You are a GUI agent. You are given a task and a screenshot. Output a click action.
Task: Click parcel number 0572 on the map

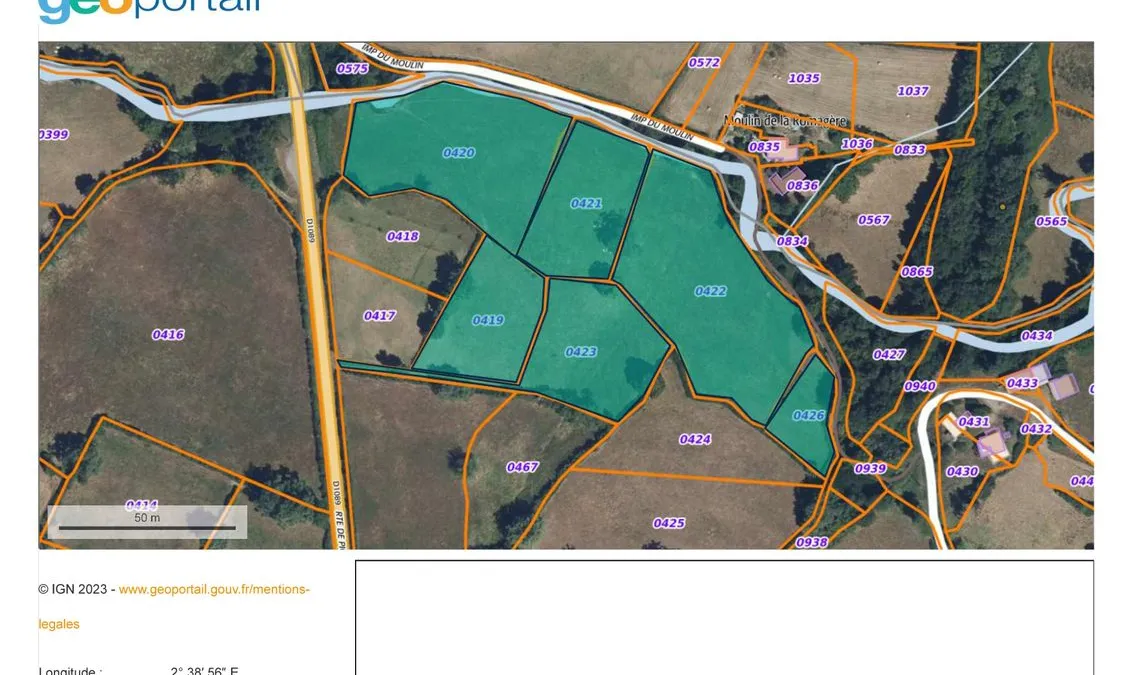704,63
